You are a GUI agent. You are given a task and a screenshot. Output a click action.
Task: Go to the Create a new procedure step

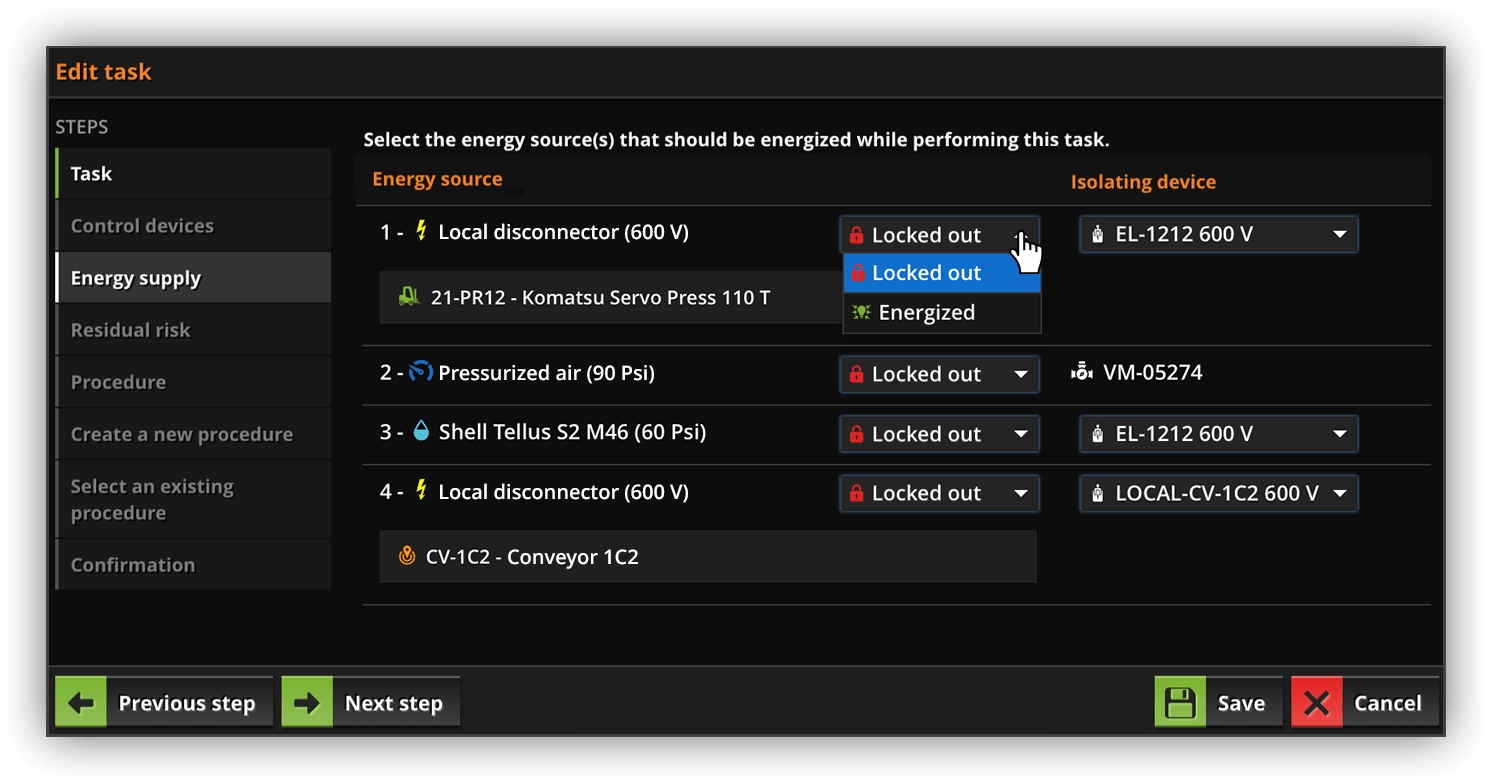[193, 433]
